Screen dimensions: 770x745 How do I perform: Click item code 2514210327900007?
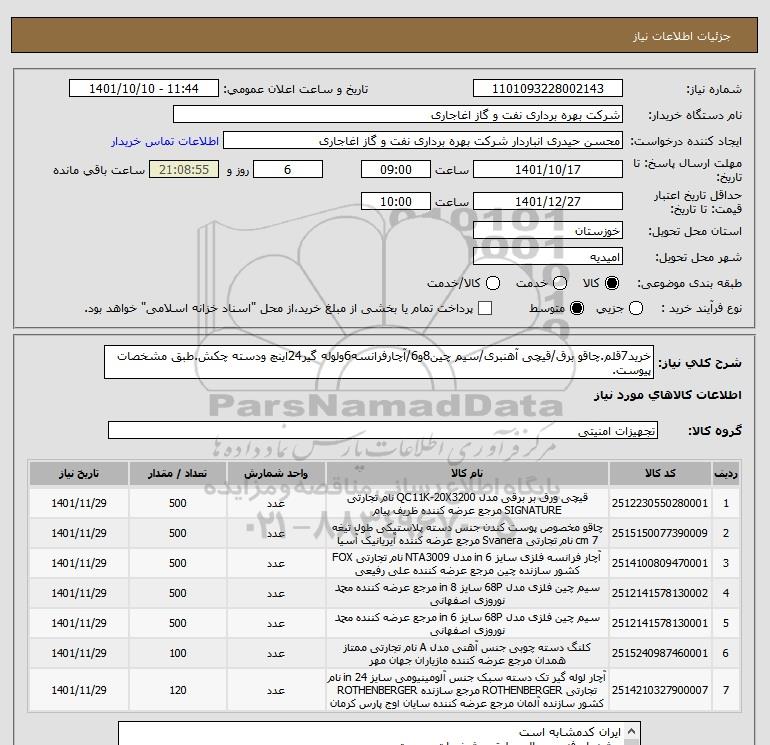coord(660,690)
